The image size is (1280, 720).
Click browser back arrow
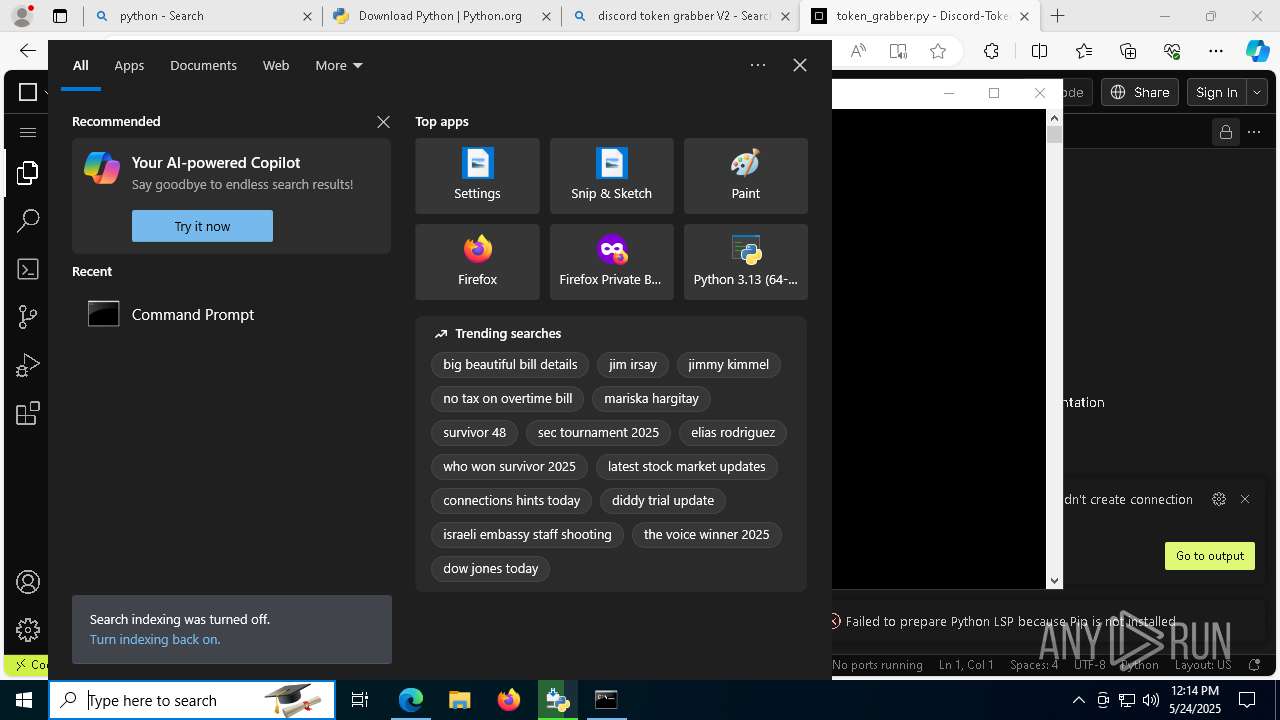coord(28,51)
